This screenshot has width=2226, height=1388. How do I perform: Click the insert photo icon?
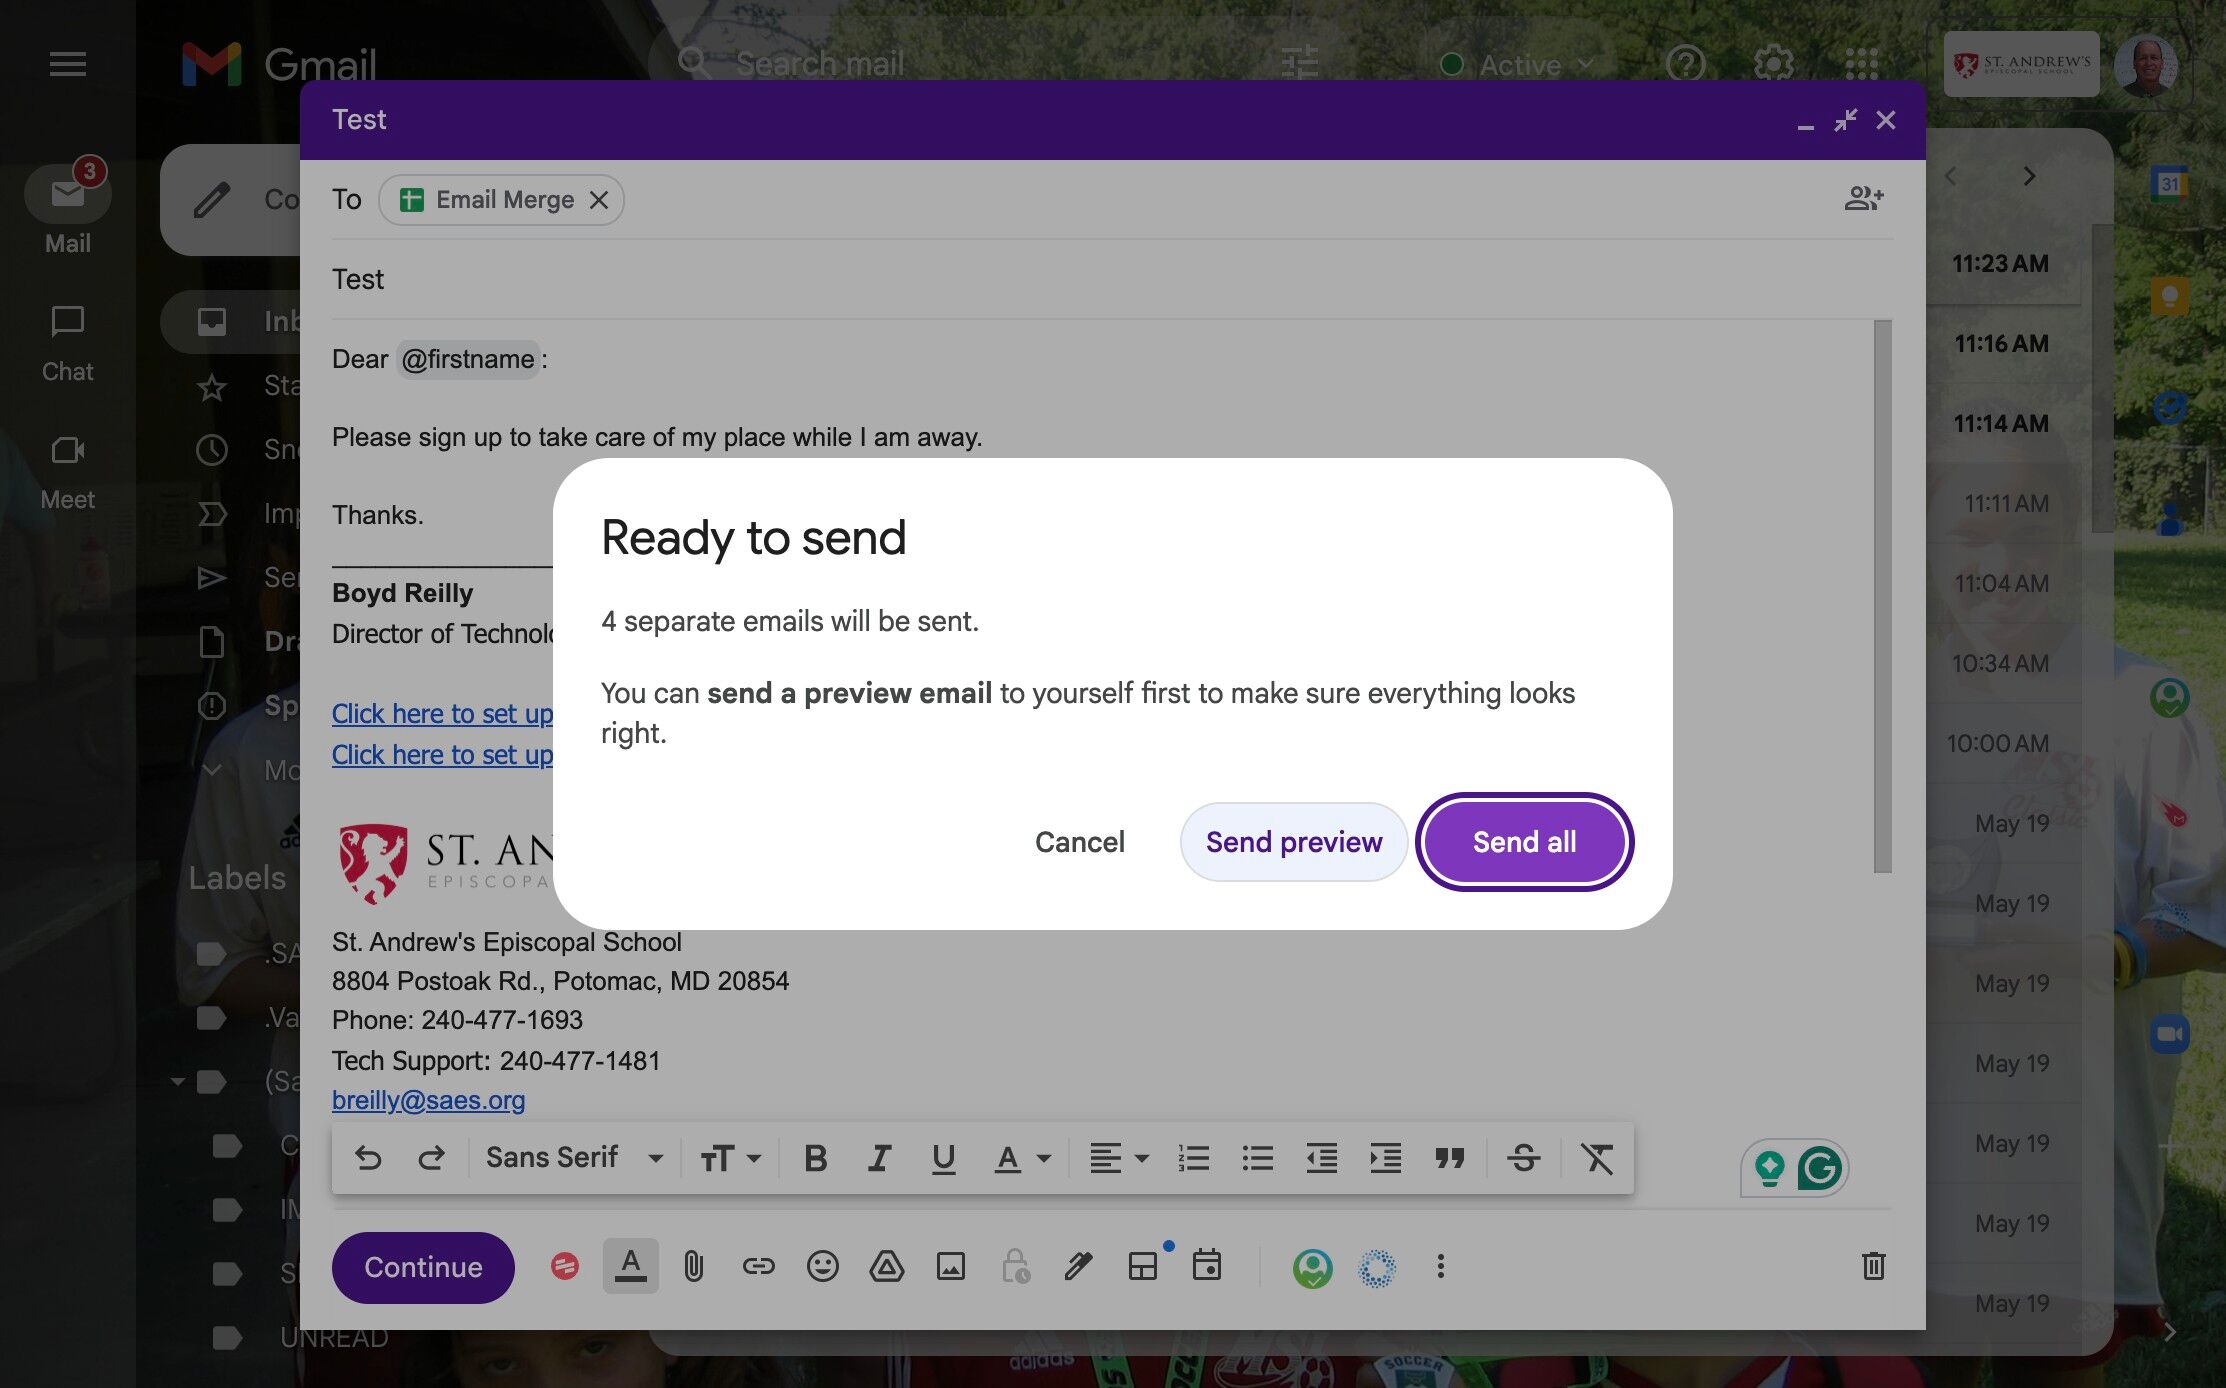(950, 1267)
